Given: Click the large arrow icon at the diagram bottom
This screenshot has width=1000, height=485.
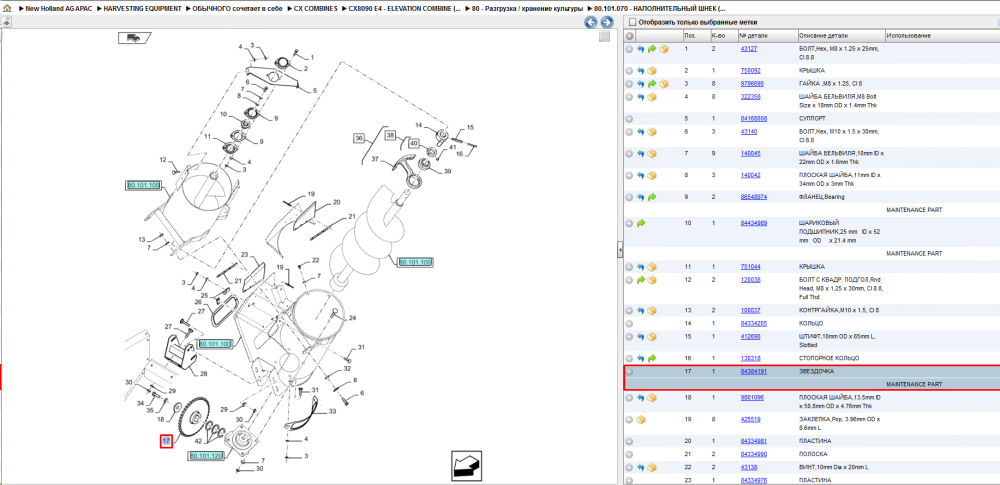Looking at the screenshot, I should click(466, 466).
